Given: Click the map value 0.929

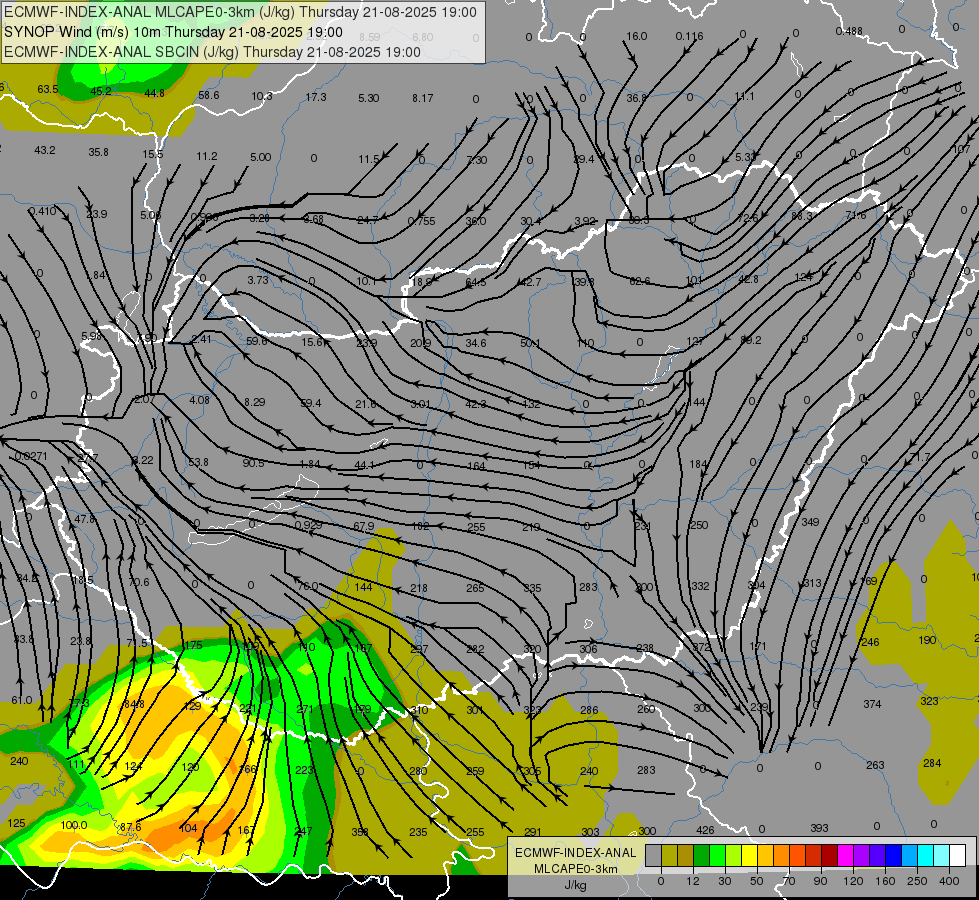Looking at the screenshot, I should pyautogui.click(x=308, y=525).
